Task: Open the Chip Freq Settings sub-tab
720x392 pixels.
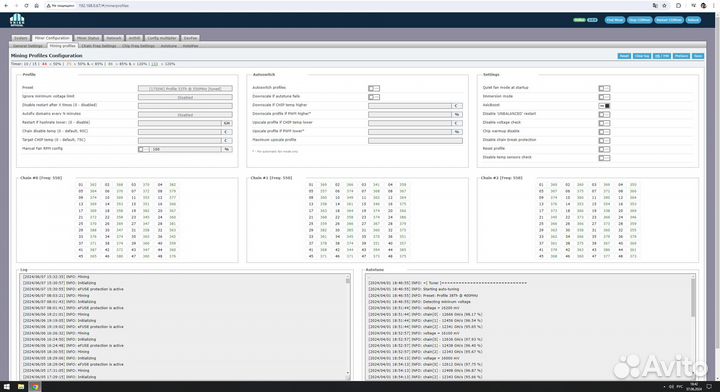Action: (138, 46)
